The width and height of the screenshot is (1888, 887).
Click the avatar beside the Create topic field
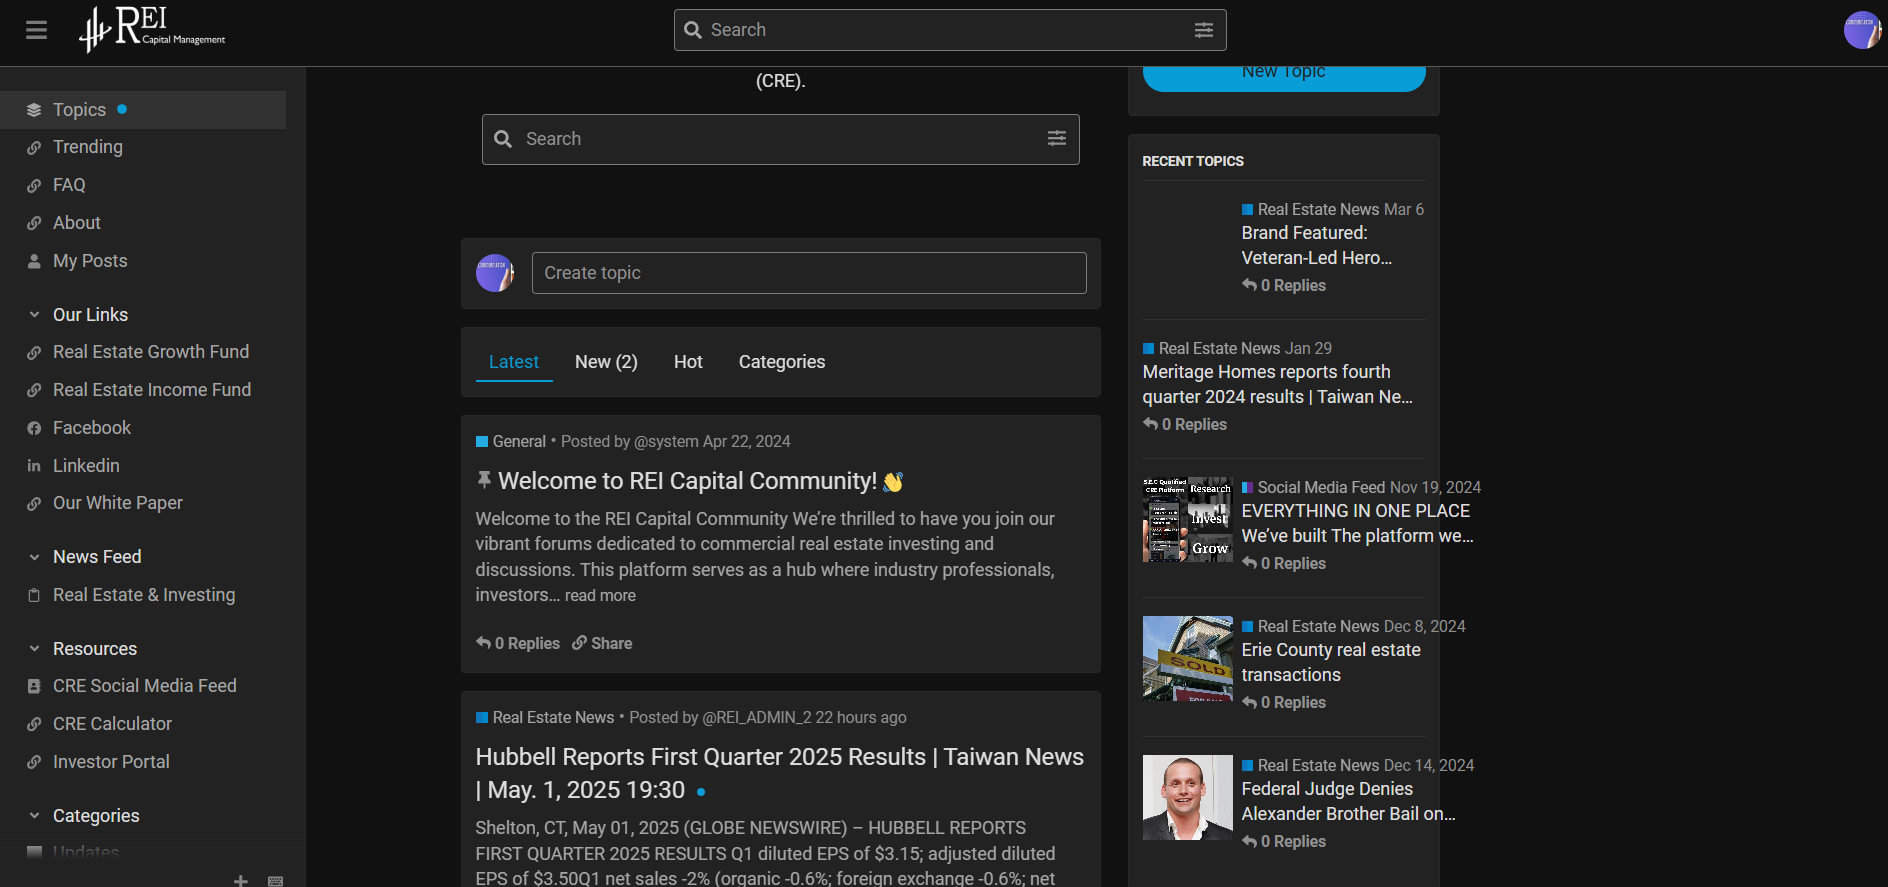click(x=495, y=273)
